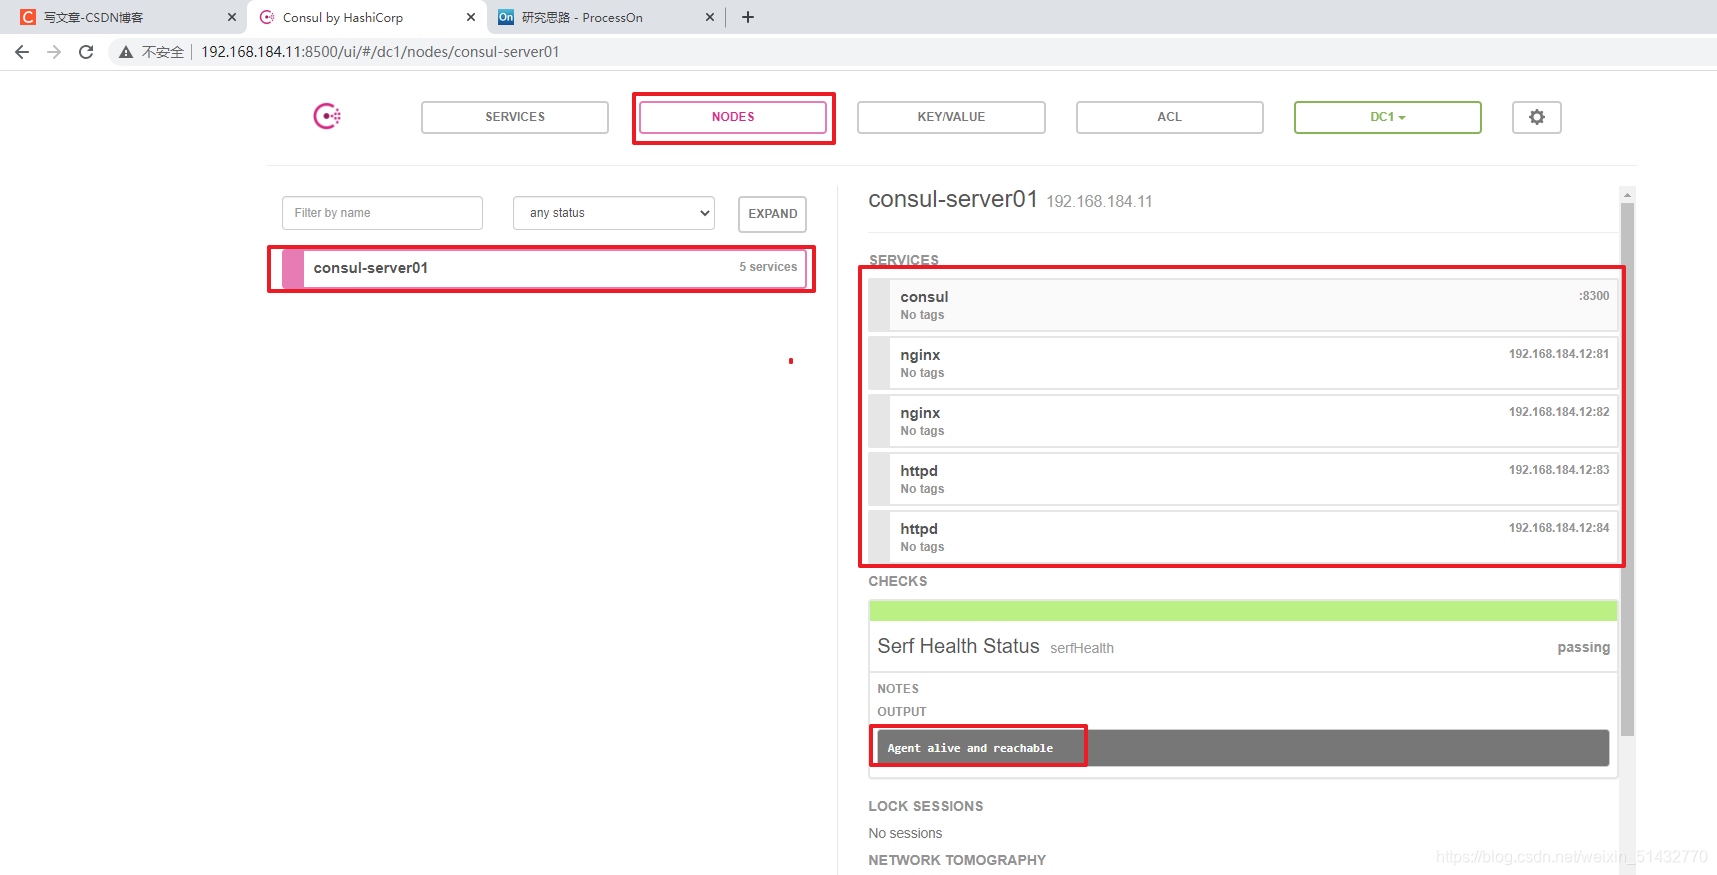The image size is (1717, 875).
Task: Switch to the ProcessOn browser tab
Action: [605, 17]
